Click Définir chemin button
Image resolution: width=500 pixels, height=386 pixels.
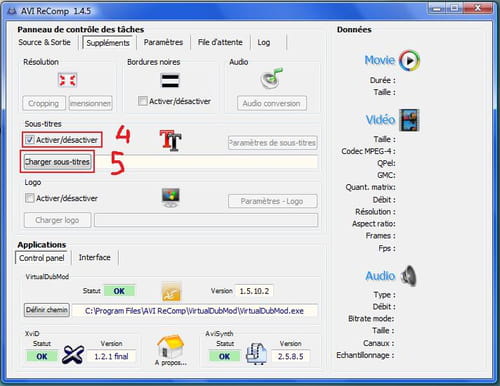pos(47,310)
